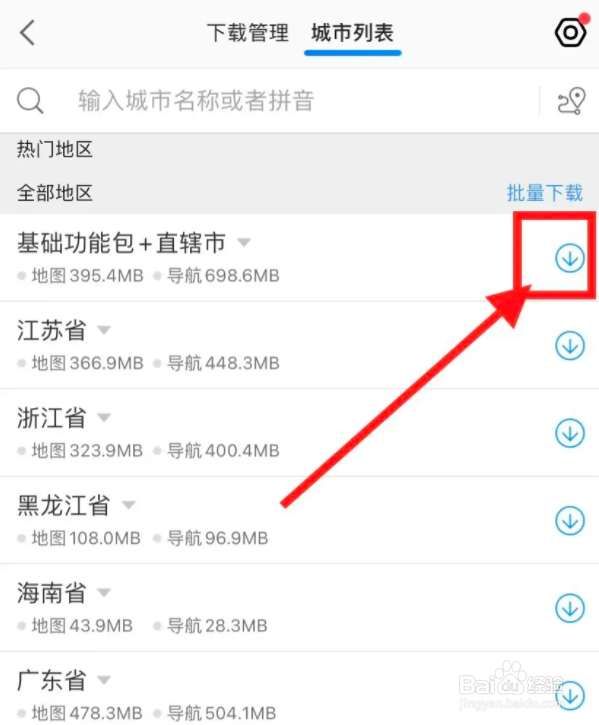
Task: Expand the 黑龙江省 city list
Action: 129,505
